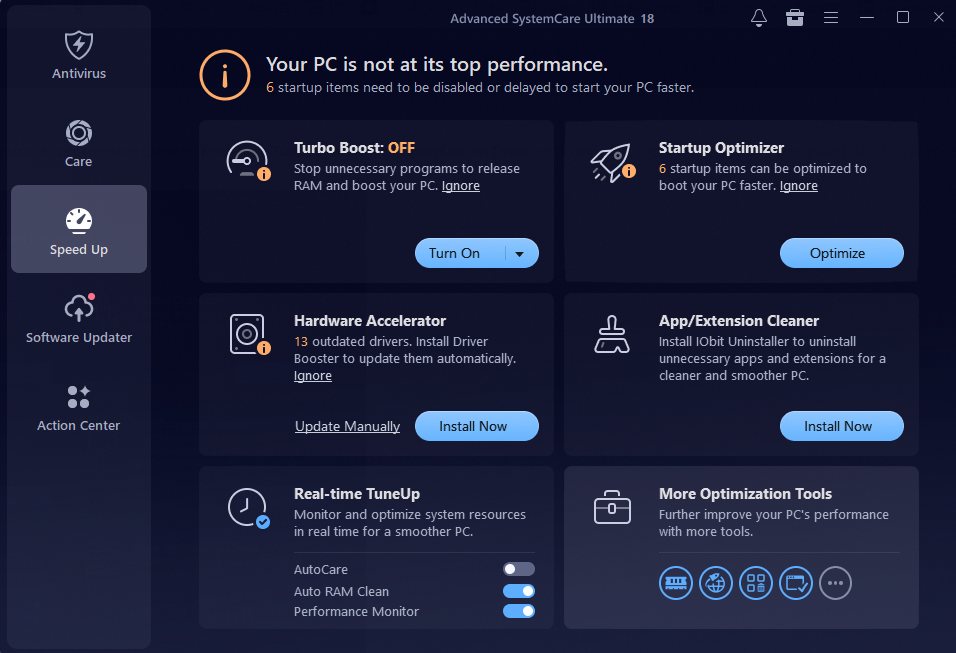The width and height of the screenshot is (956, 653).
Task: Click Install Now for App/Extension Cleaner
Action: (x=841, y=426)
